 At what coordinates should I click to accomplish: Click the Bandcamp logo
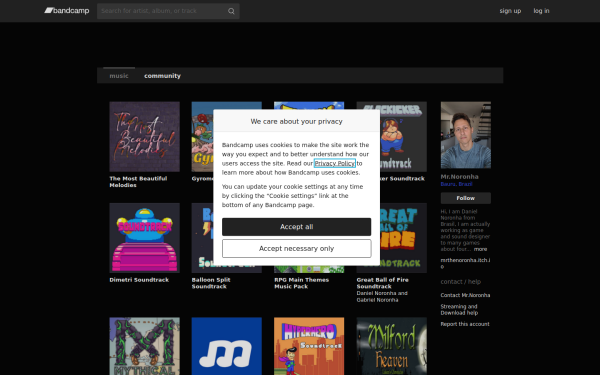pos(67,11)
